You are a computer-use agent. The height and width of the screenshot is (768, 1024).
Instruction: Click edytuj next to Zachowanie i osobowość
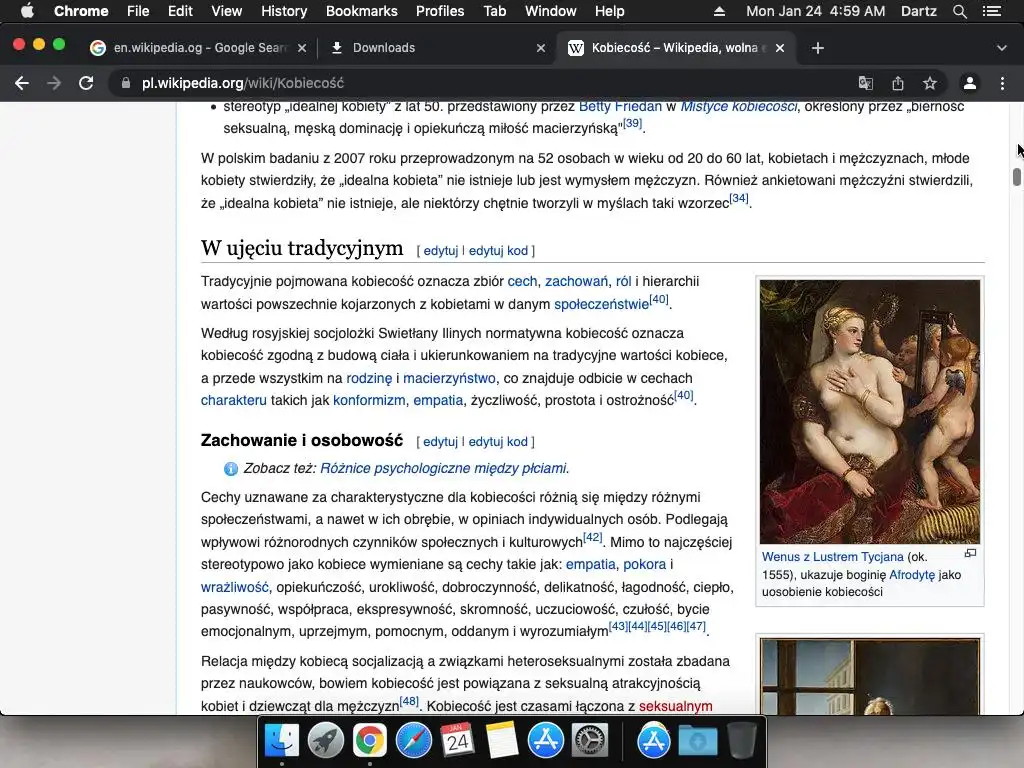[440, 442]
